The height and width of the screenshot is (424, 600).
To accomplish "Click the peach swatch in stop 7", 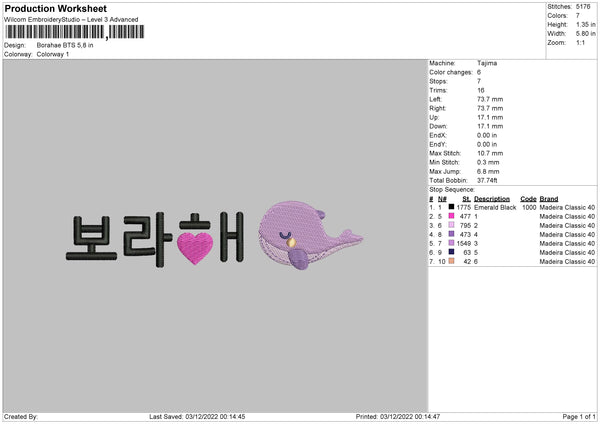I will (x=451, y=261).
